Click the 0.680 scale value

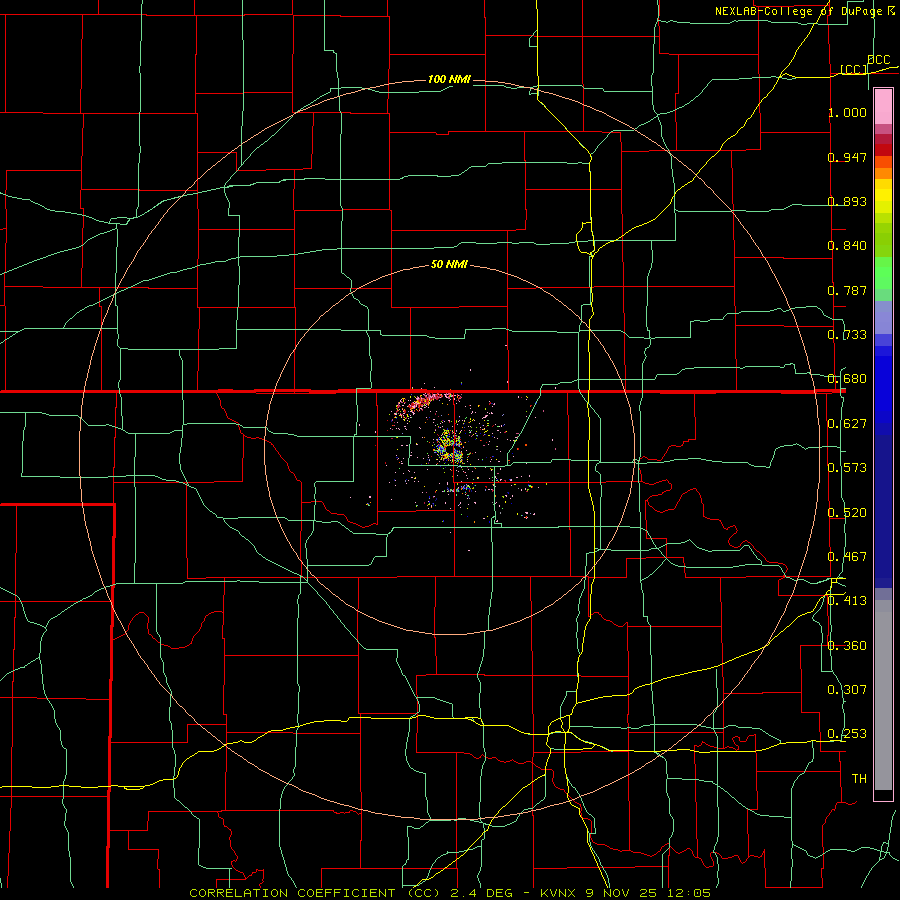[x=847, y=379]
